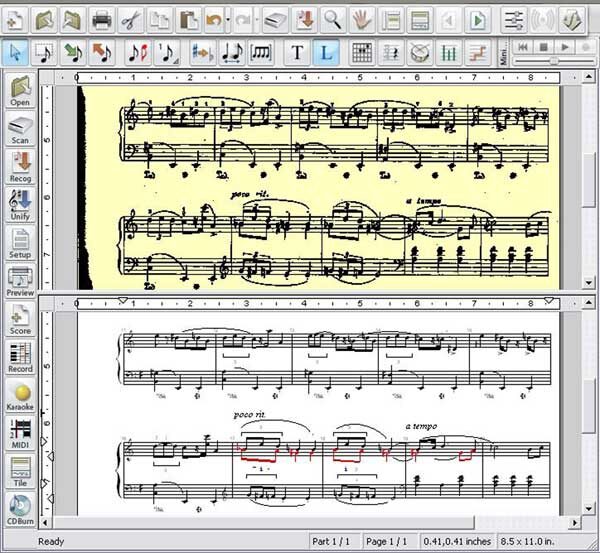Click the green vertical bars icon

click(449, 52)
